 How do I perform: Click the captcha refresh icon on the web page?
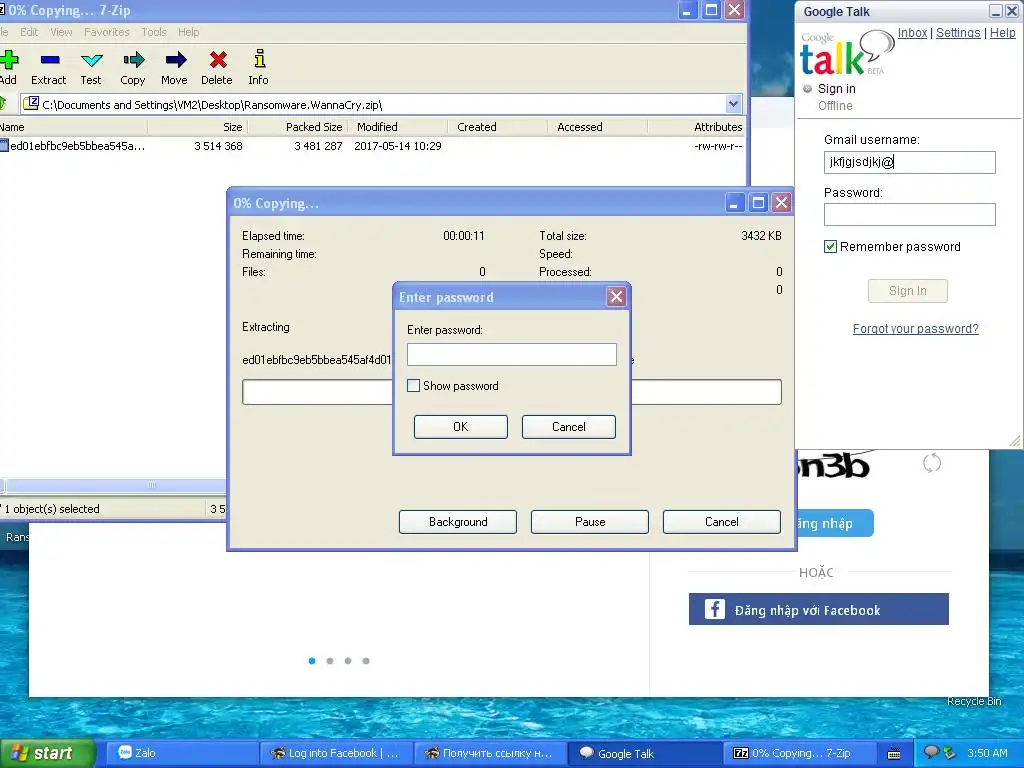coord(932,463)
